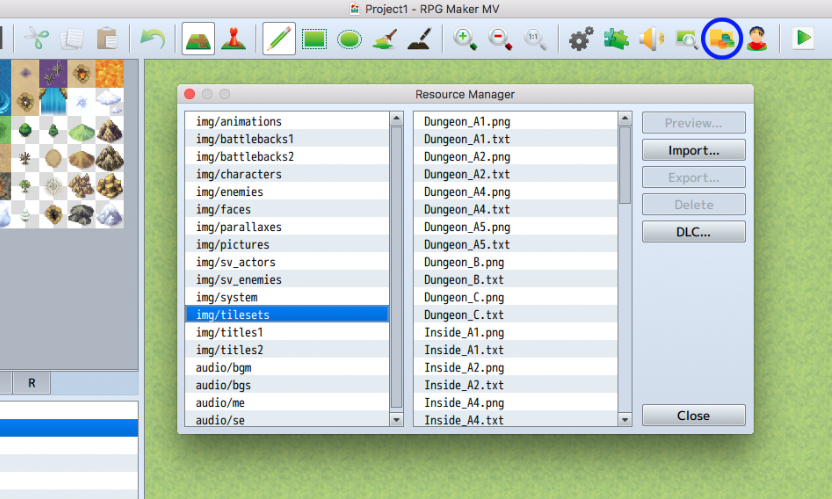The image size is (832, 499).
Task: Pick the green hill tile
Action: click(81, 130)
